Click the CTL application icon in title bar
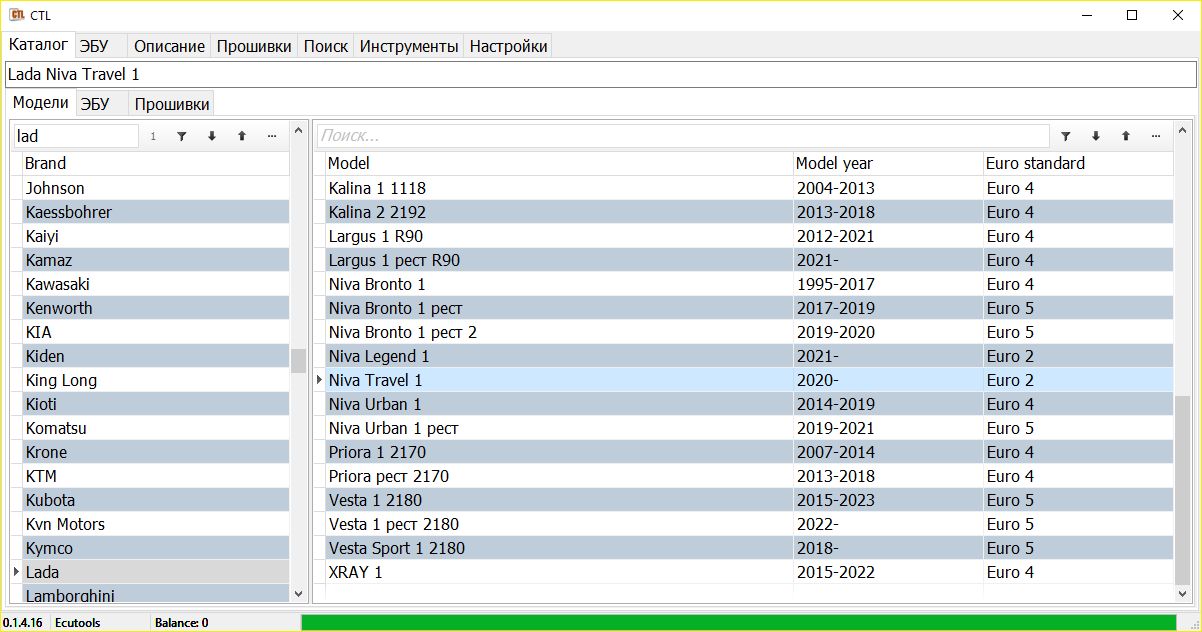 pos(17,15)
